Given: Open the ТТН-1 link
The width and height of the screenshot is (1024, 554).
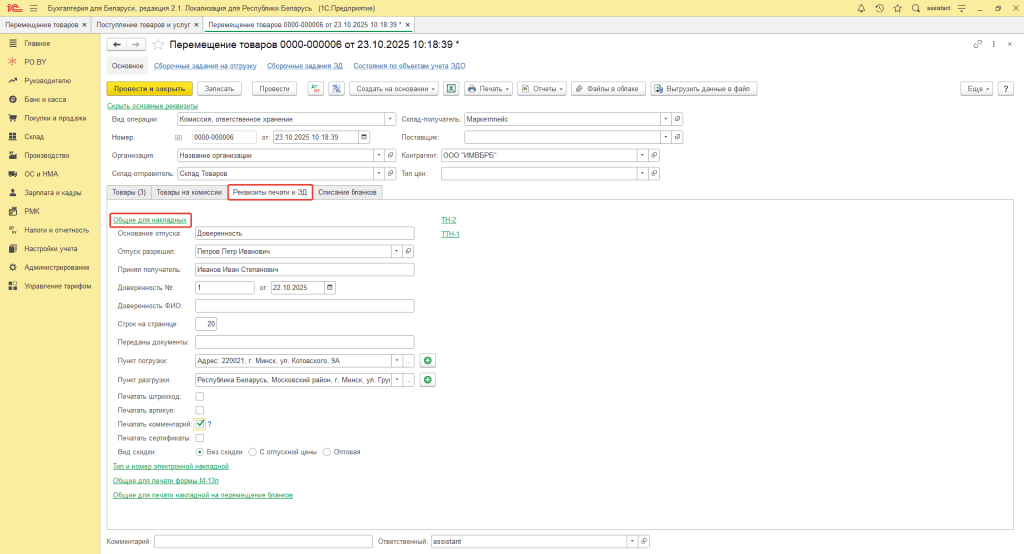Looking at the screenshot, I should (450, 234).
